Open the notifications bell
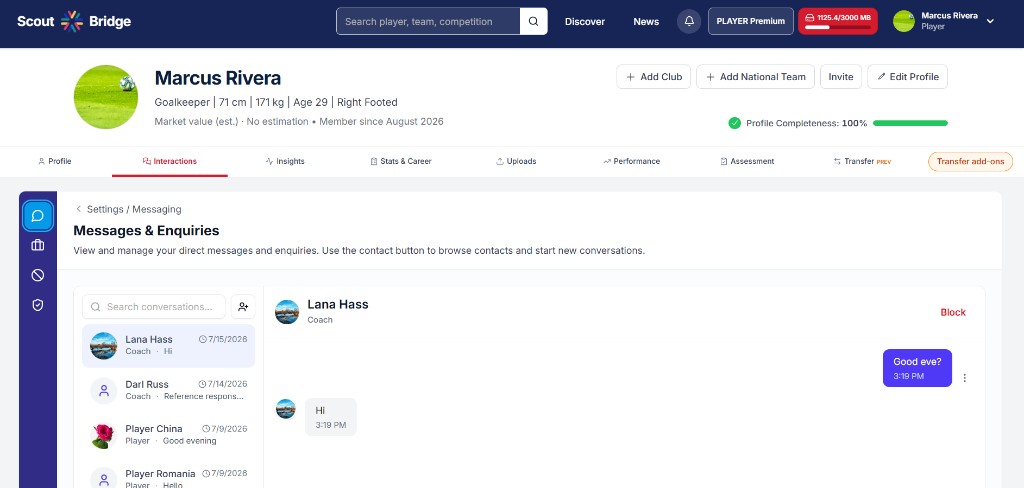The width and height of the screenshot is (1024, 488). click(x=689, y=22)
